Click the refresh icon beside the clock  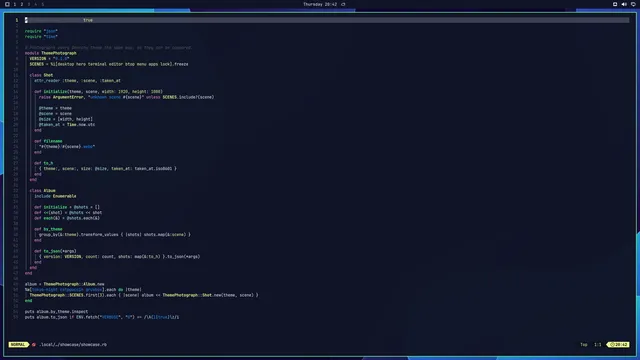[x=343, y=4]
